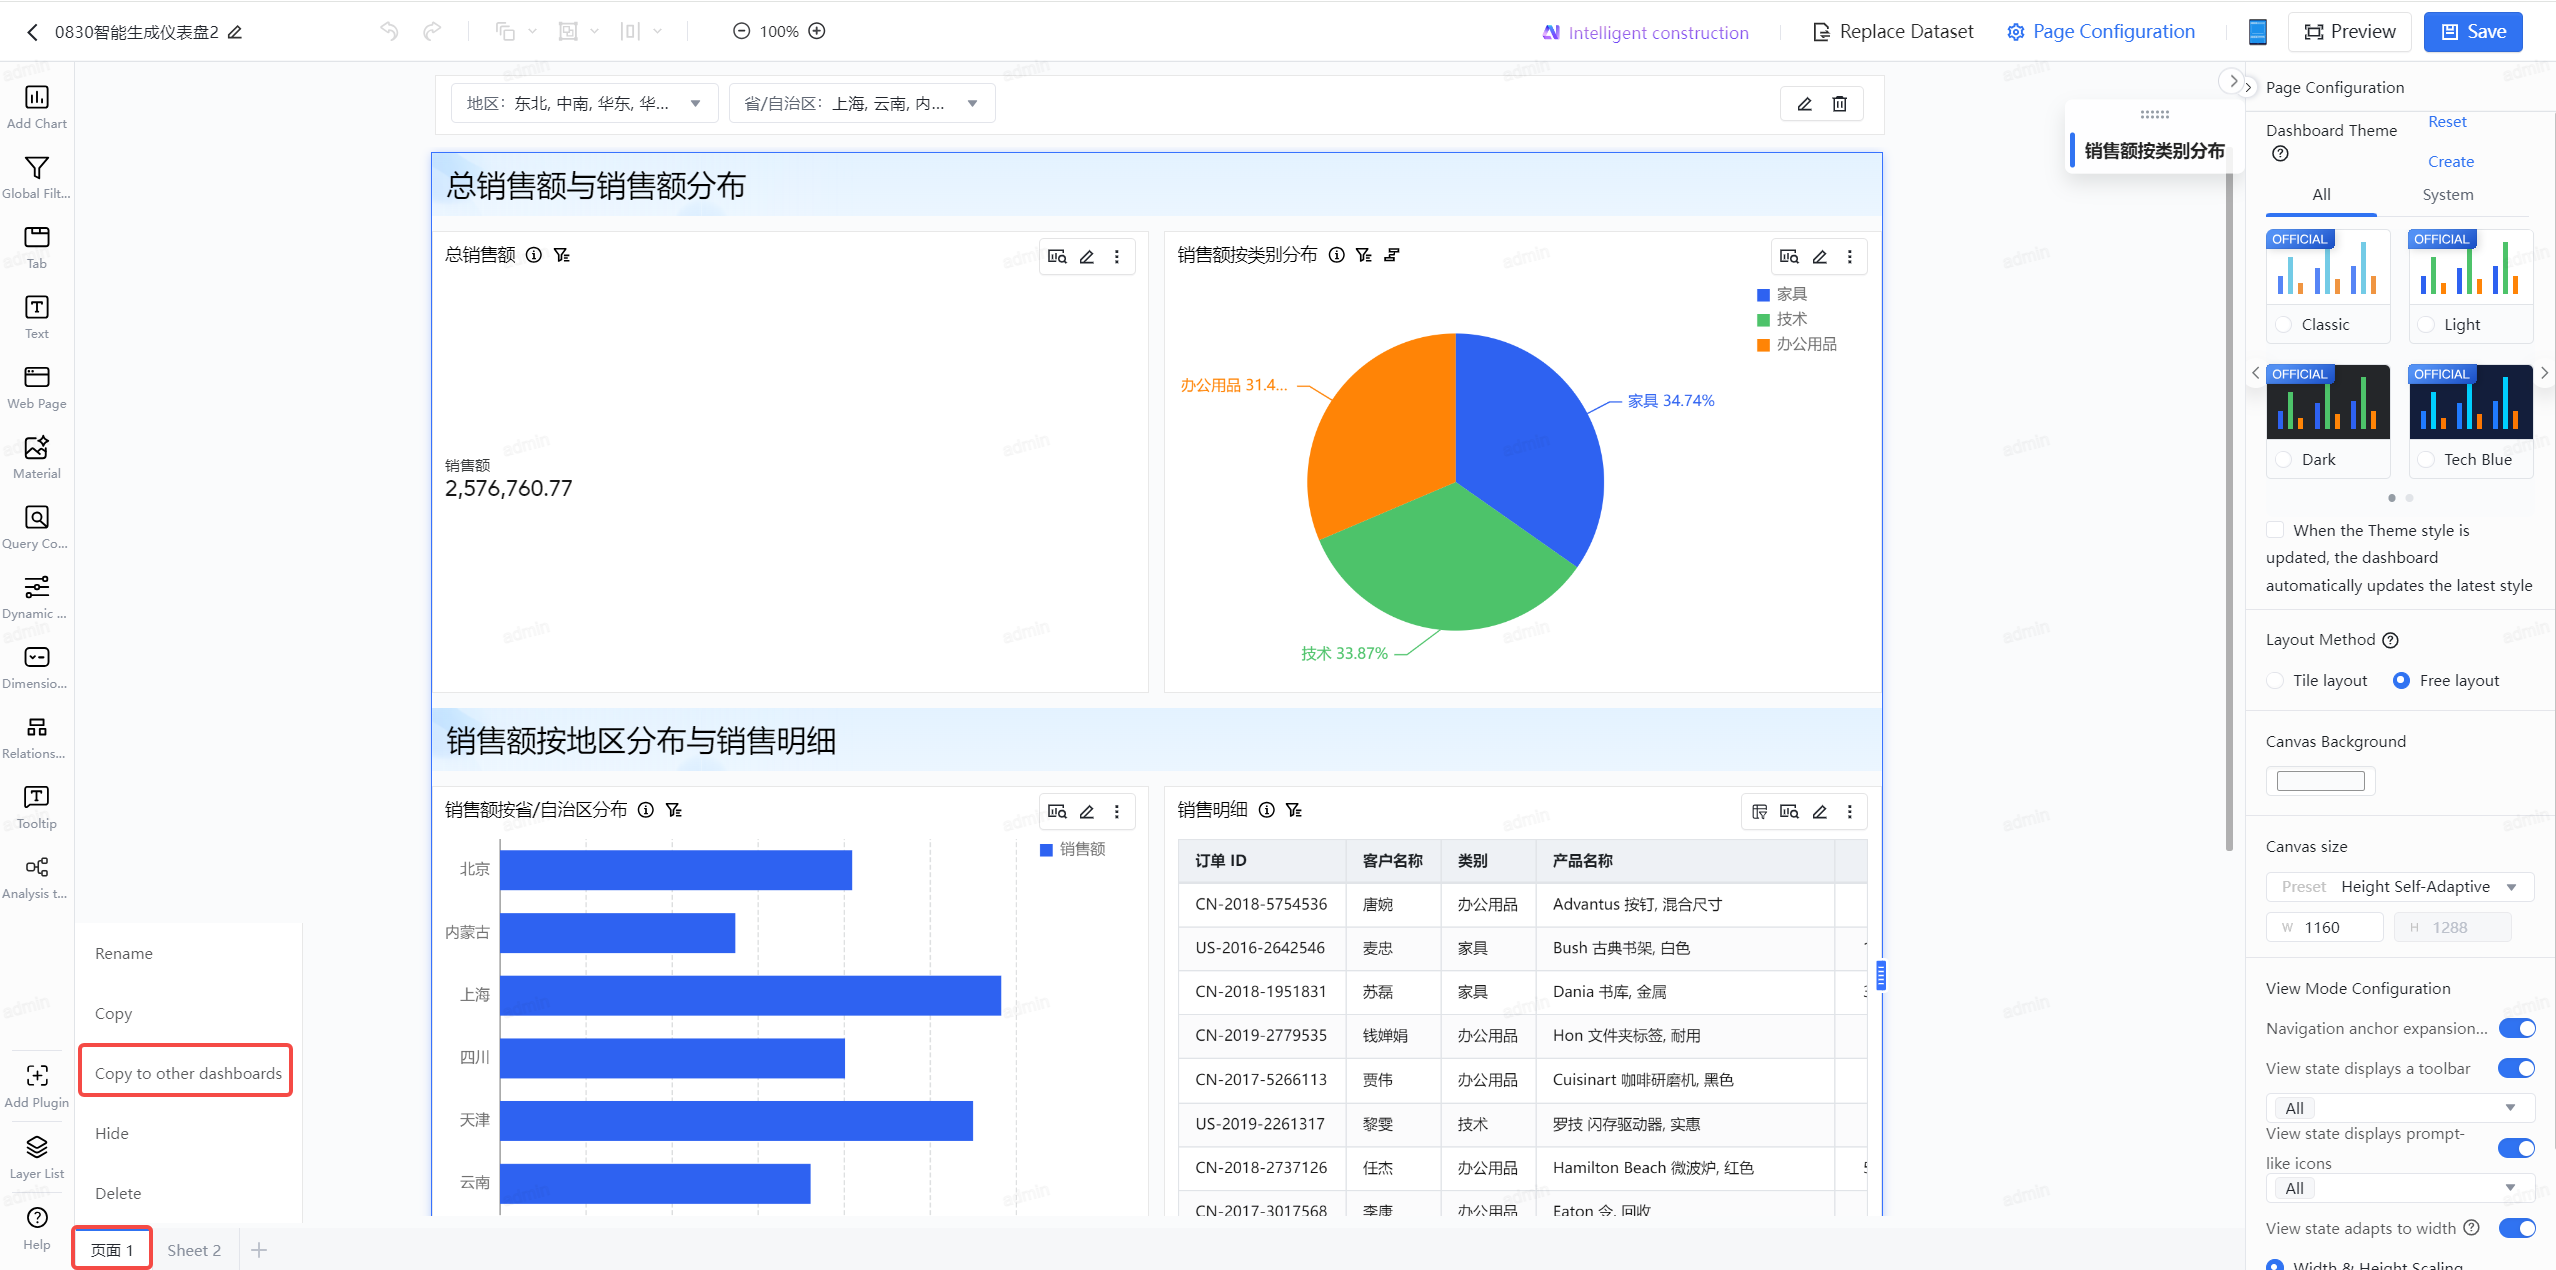Screen dimensions: 2556x1270
Task: Open the 省/自治区 filter dropdown
Action: pyautogui.click(x=862, y=104)
